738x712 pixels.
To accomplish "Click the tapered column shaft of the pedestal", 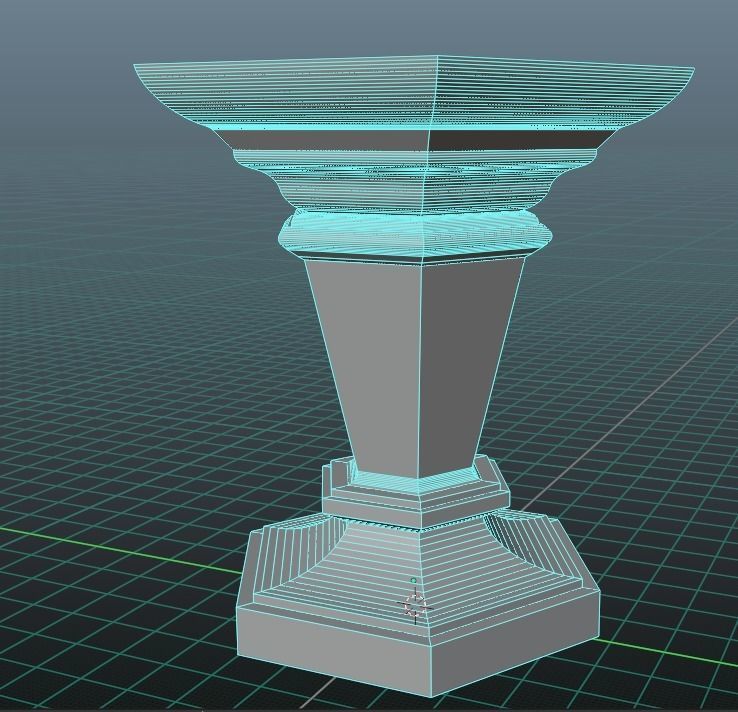I will (414, 367).
